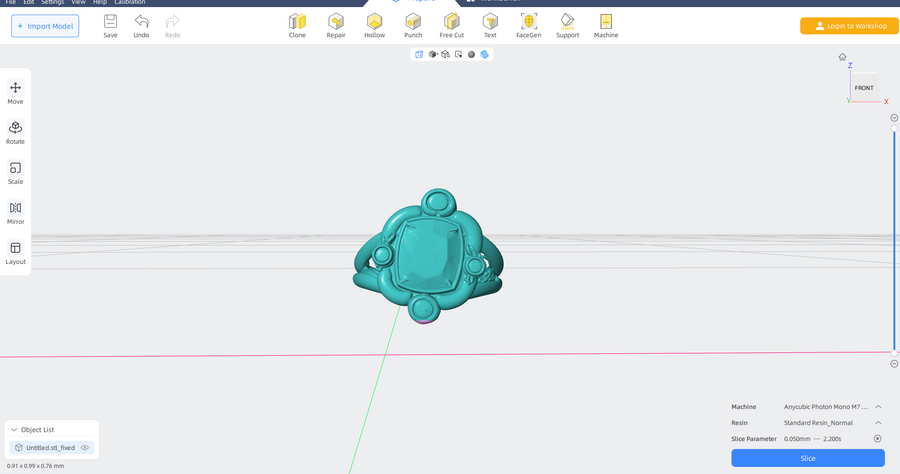
Task: Click the Slice button
Action: pyautogui.click(x=808, y=458)
